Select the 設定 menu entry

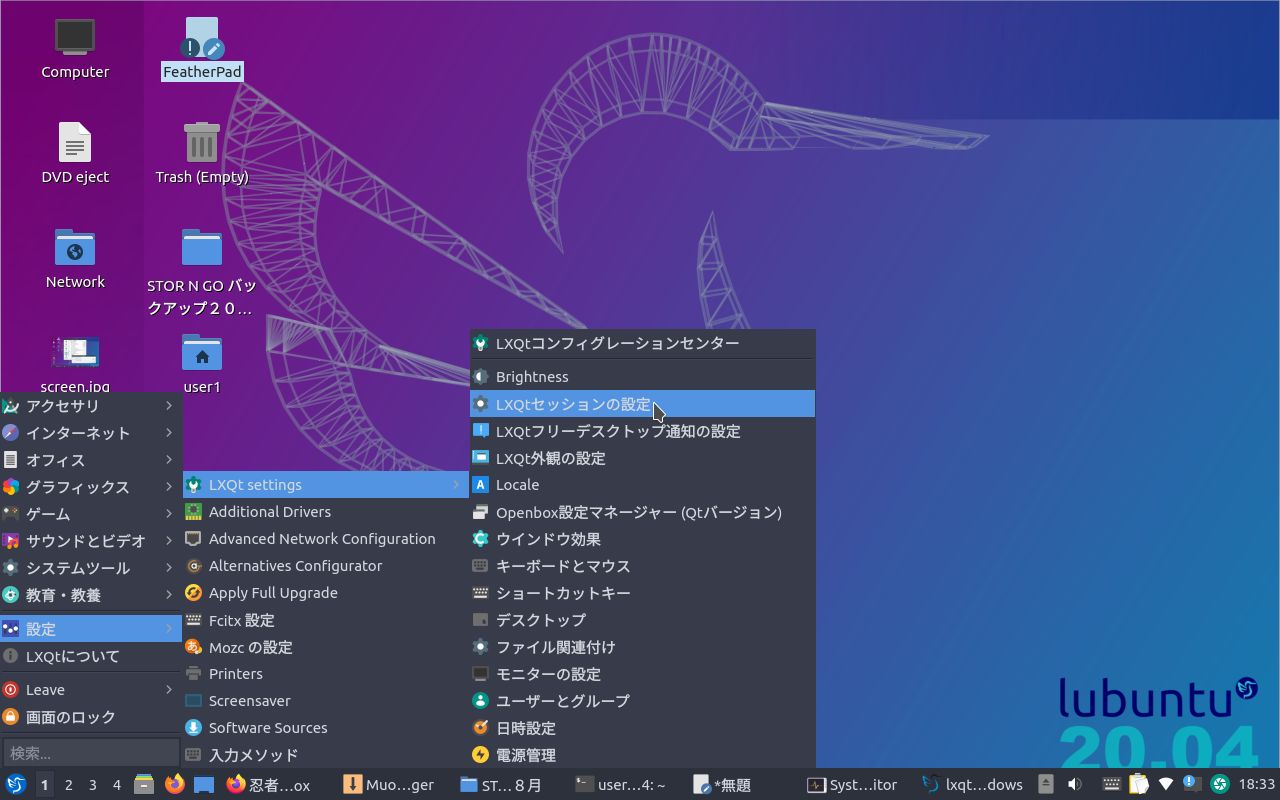pyautogui.click(x=91, y=628)
